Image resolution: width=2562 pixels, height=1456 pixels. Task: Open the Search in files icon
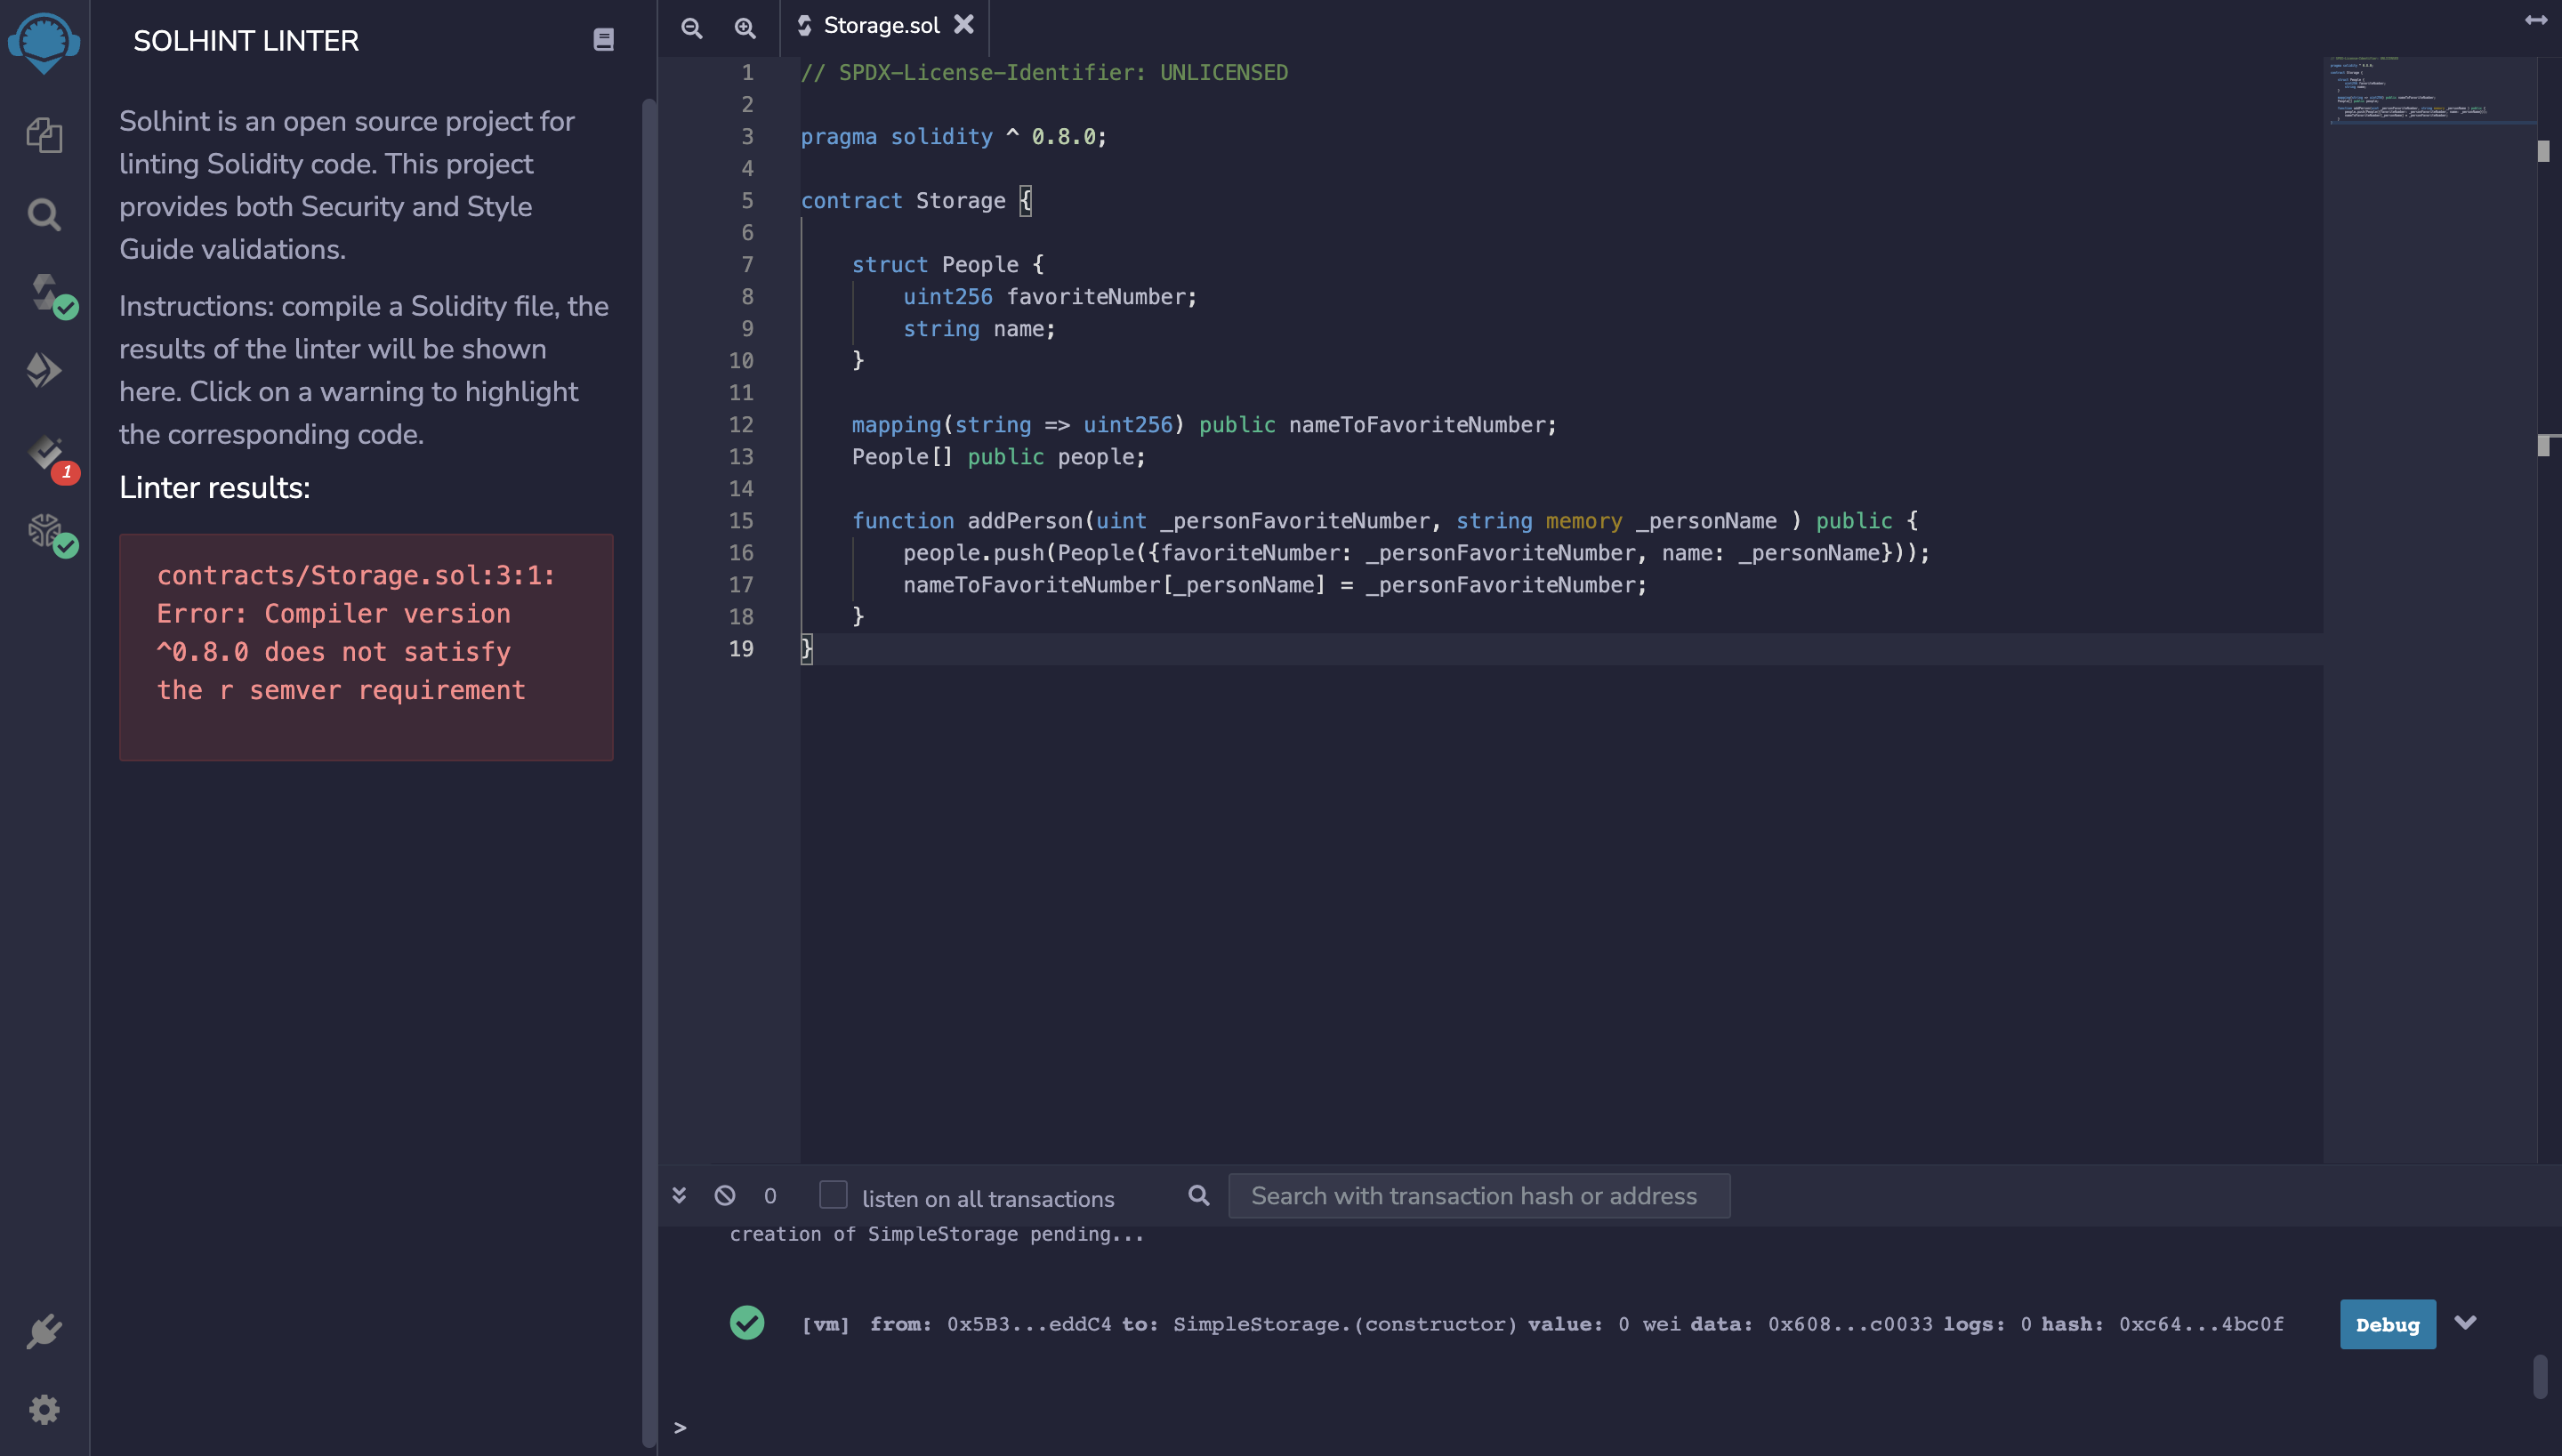pos(44,213)
